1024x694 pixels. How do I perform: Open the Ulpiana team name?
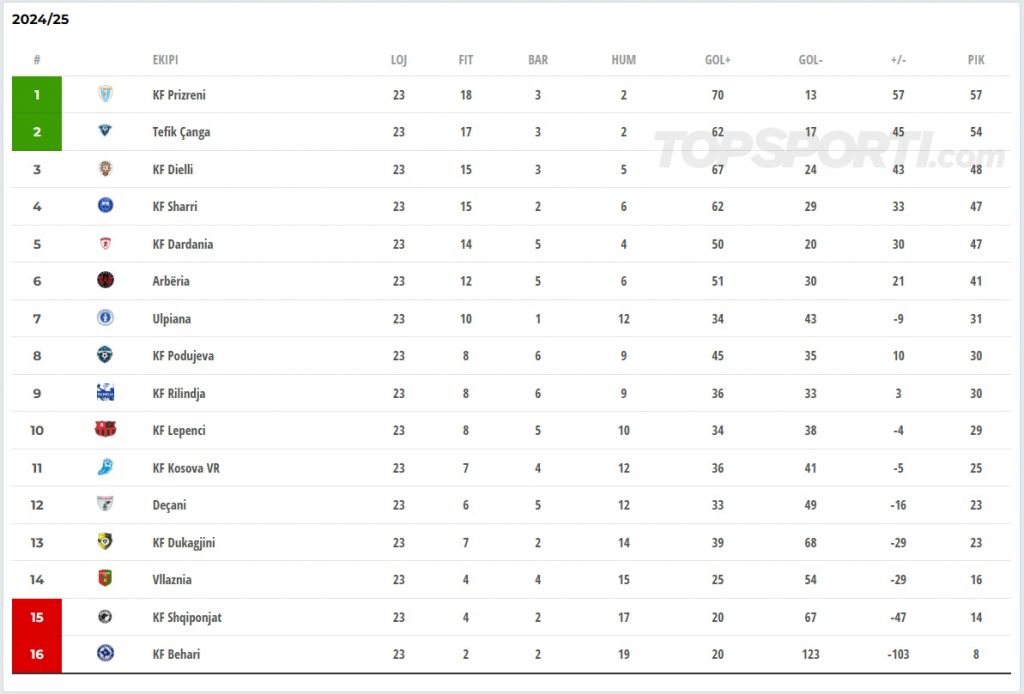coord(171,319)
